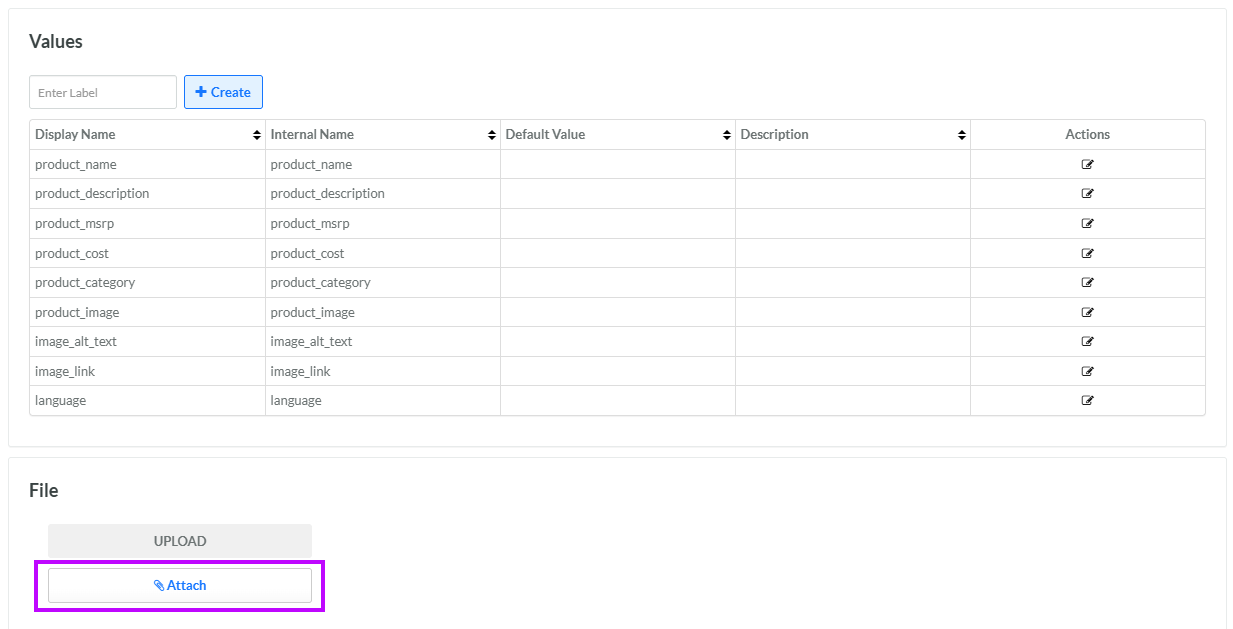1233x629 pixels.
Task: Click the Actions column header
Action: coord(1087,135)
